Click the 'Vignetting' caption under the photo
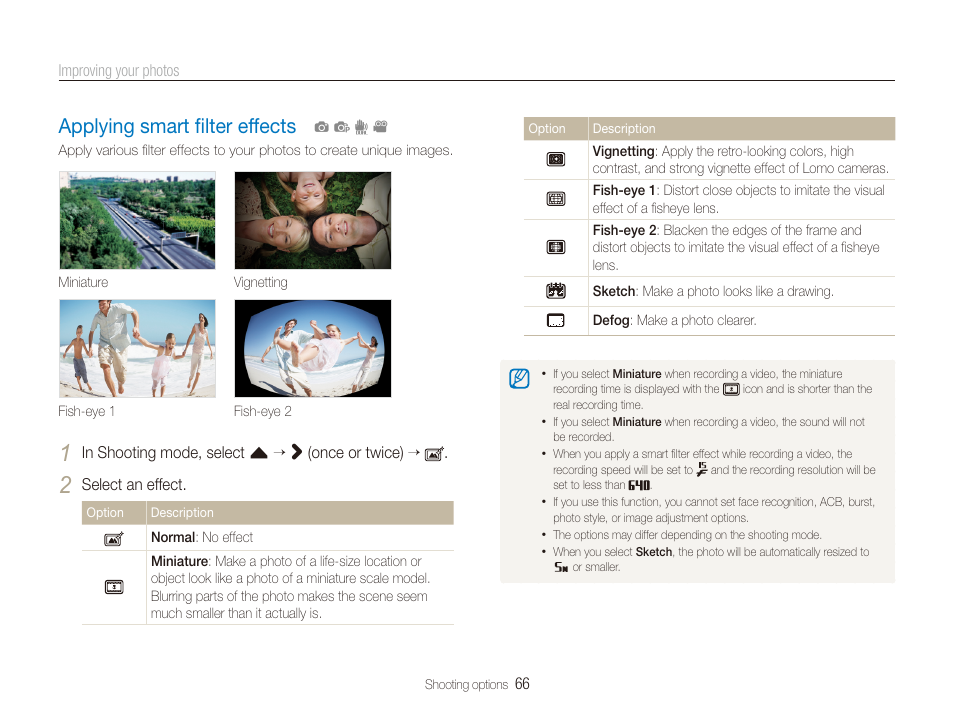This screenshot has height=720, width=954. (260, 282)
